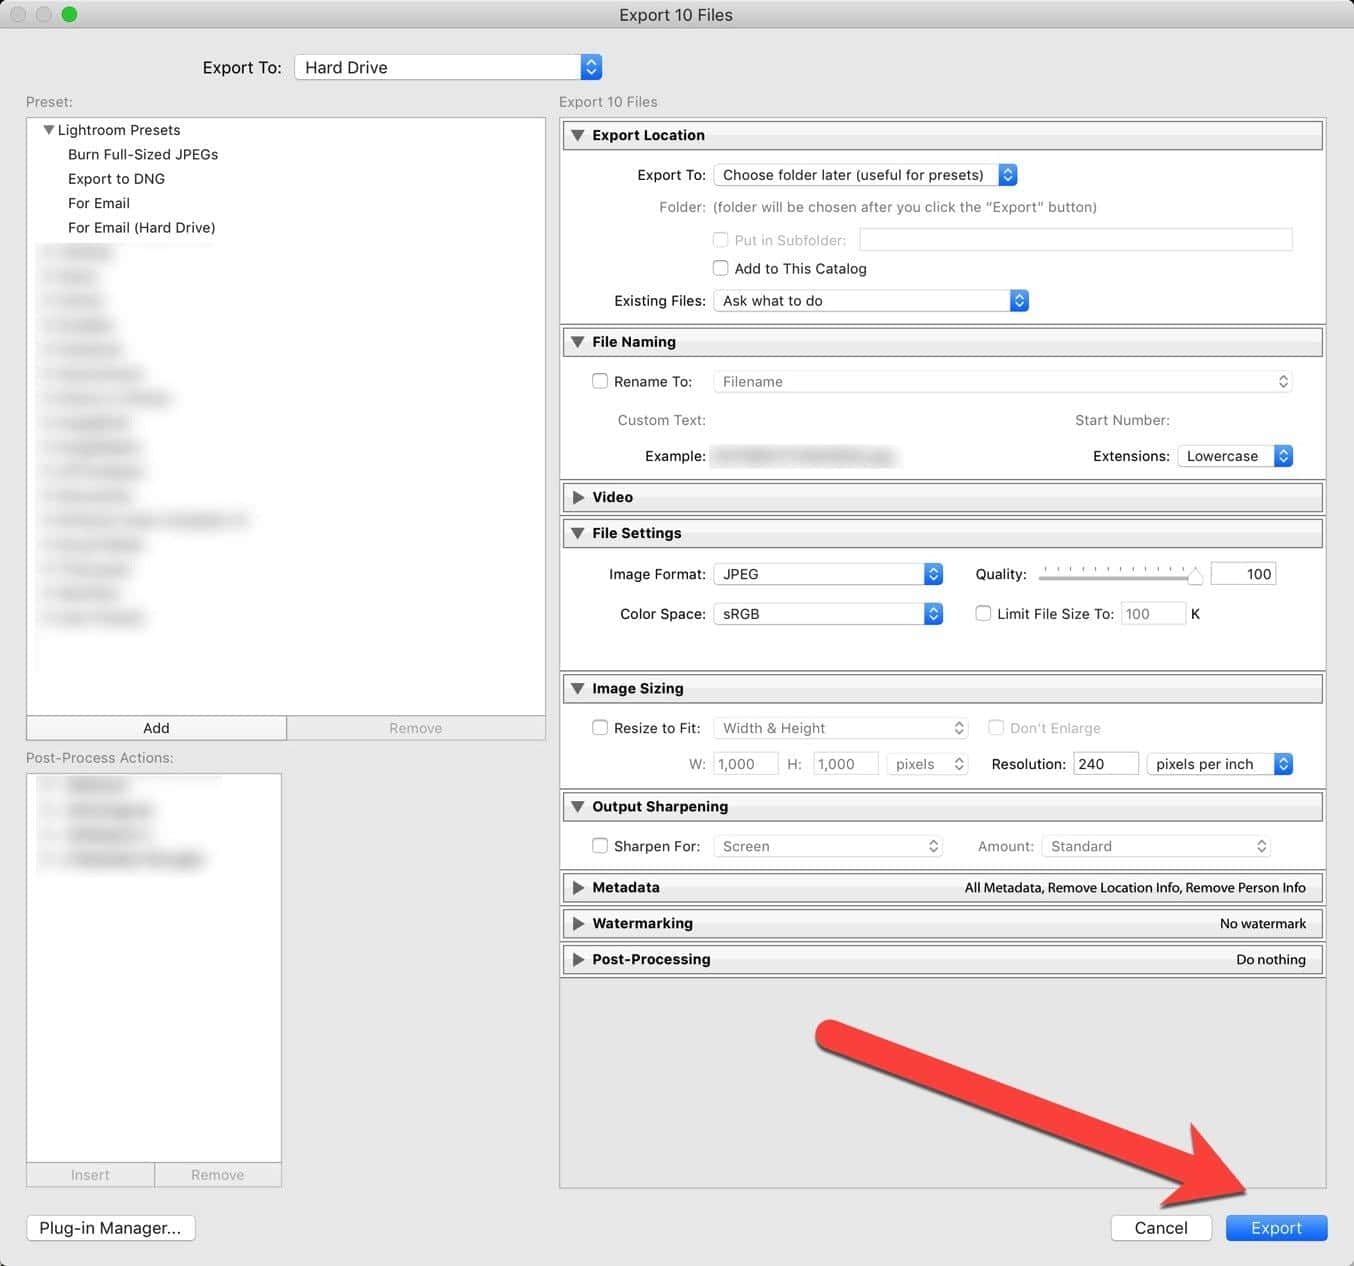The height and width of the screenshot is (1266, 1354).
Task: Collapse the Image Sizing section
Action: click(x=577, y=688)
